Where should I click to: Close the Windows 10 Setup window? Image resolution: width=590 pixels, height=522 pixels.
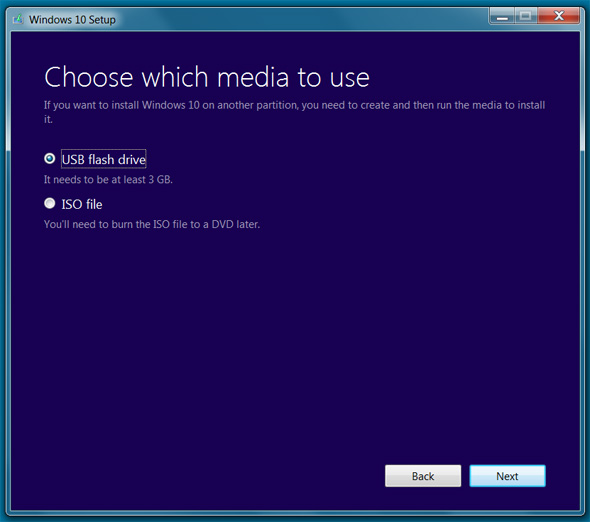559,16
